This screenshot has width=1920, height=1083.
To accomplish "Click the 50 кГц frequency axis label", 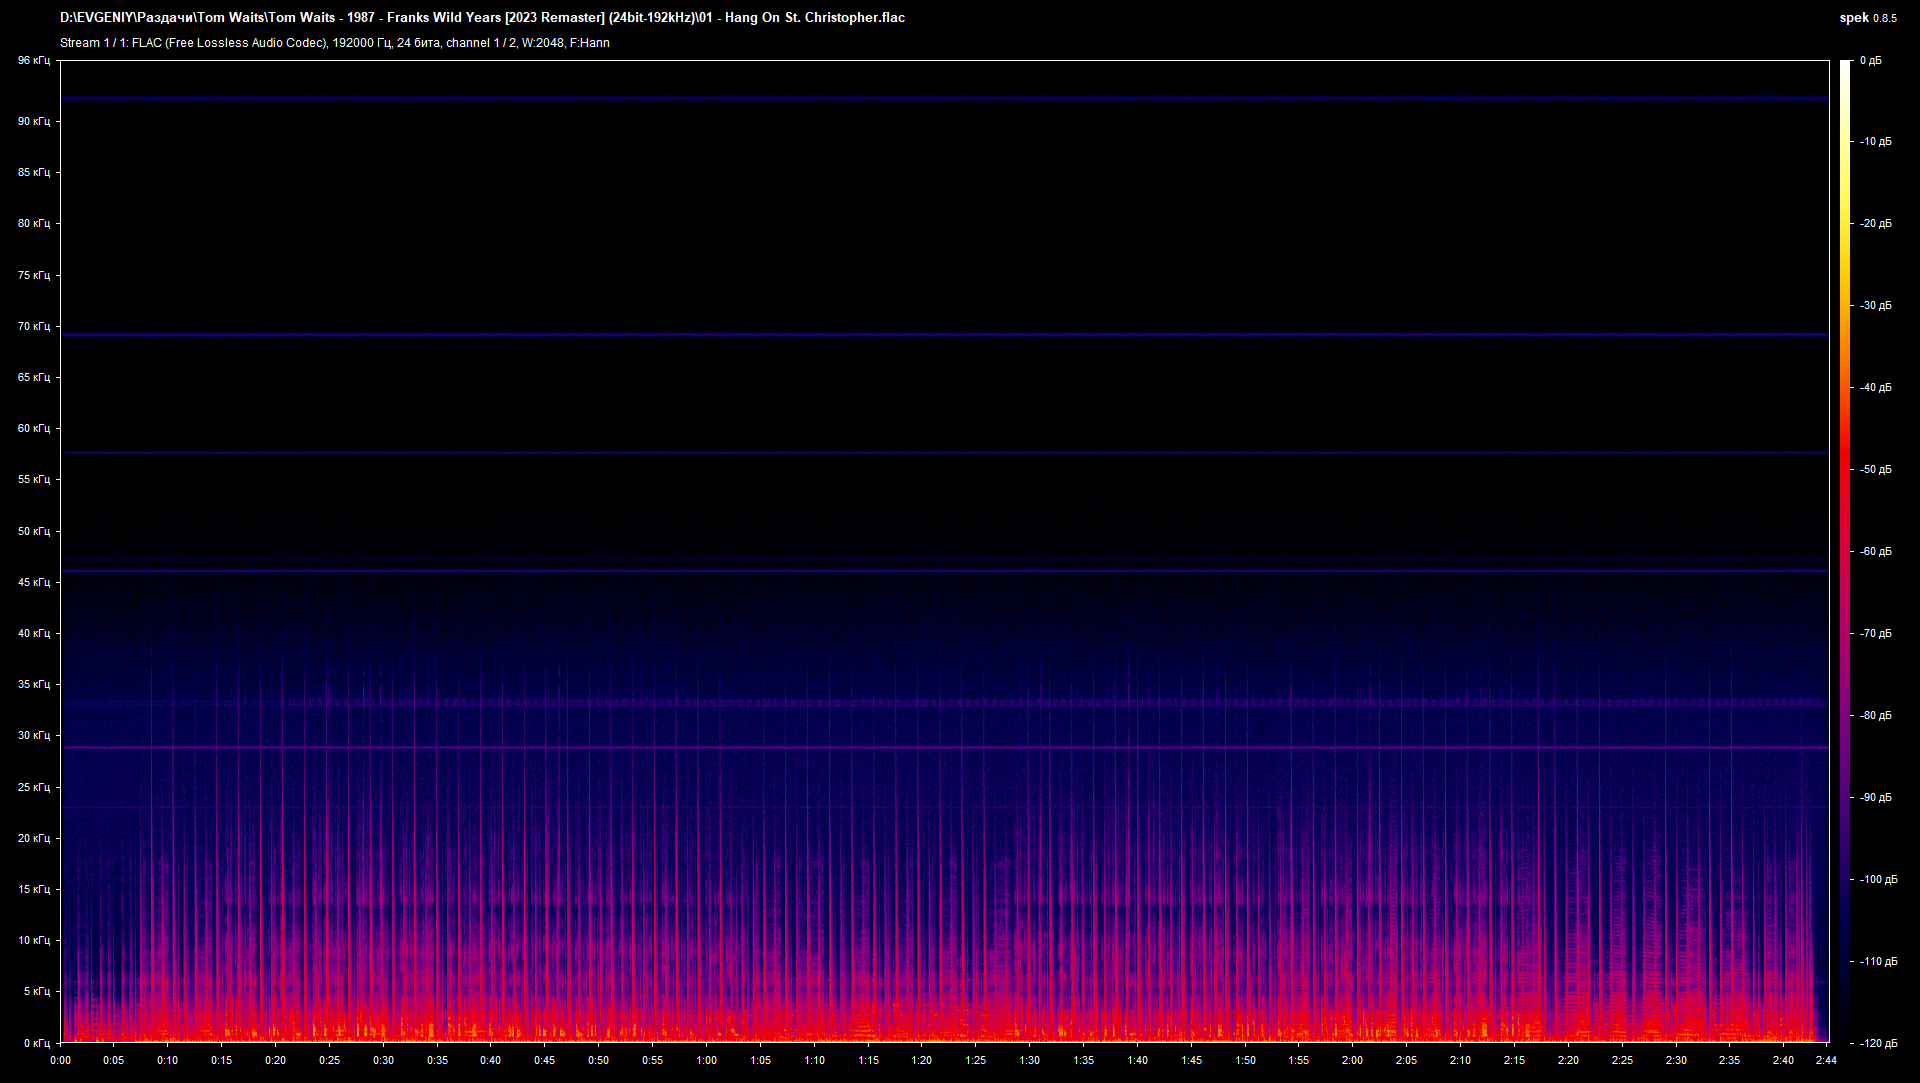I will click(x=33, y=531).
